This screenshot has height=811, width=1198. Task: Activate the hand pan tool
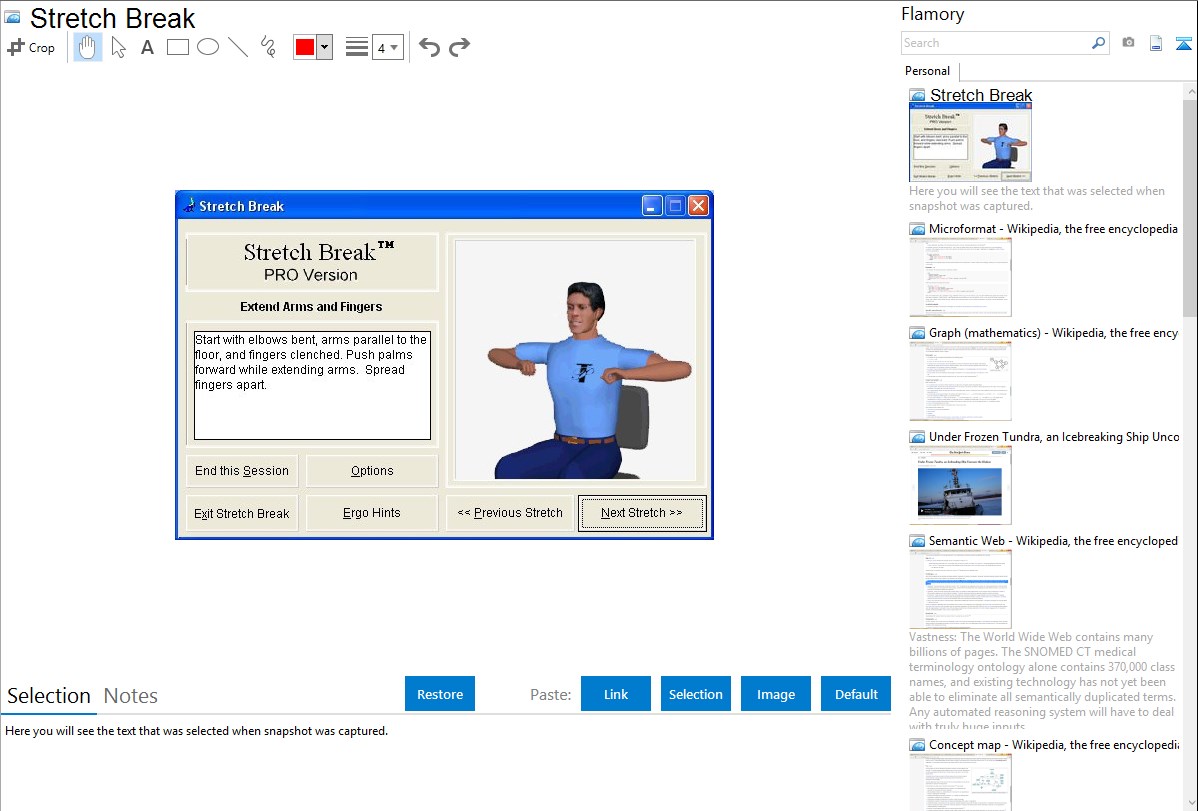point(87,47)
